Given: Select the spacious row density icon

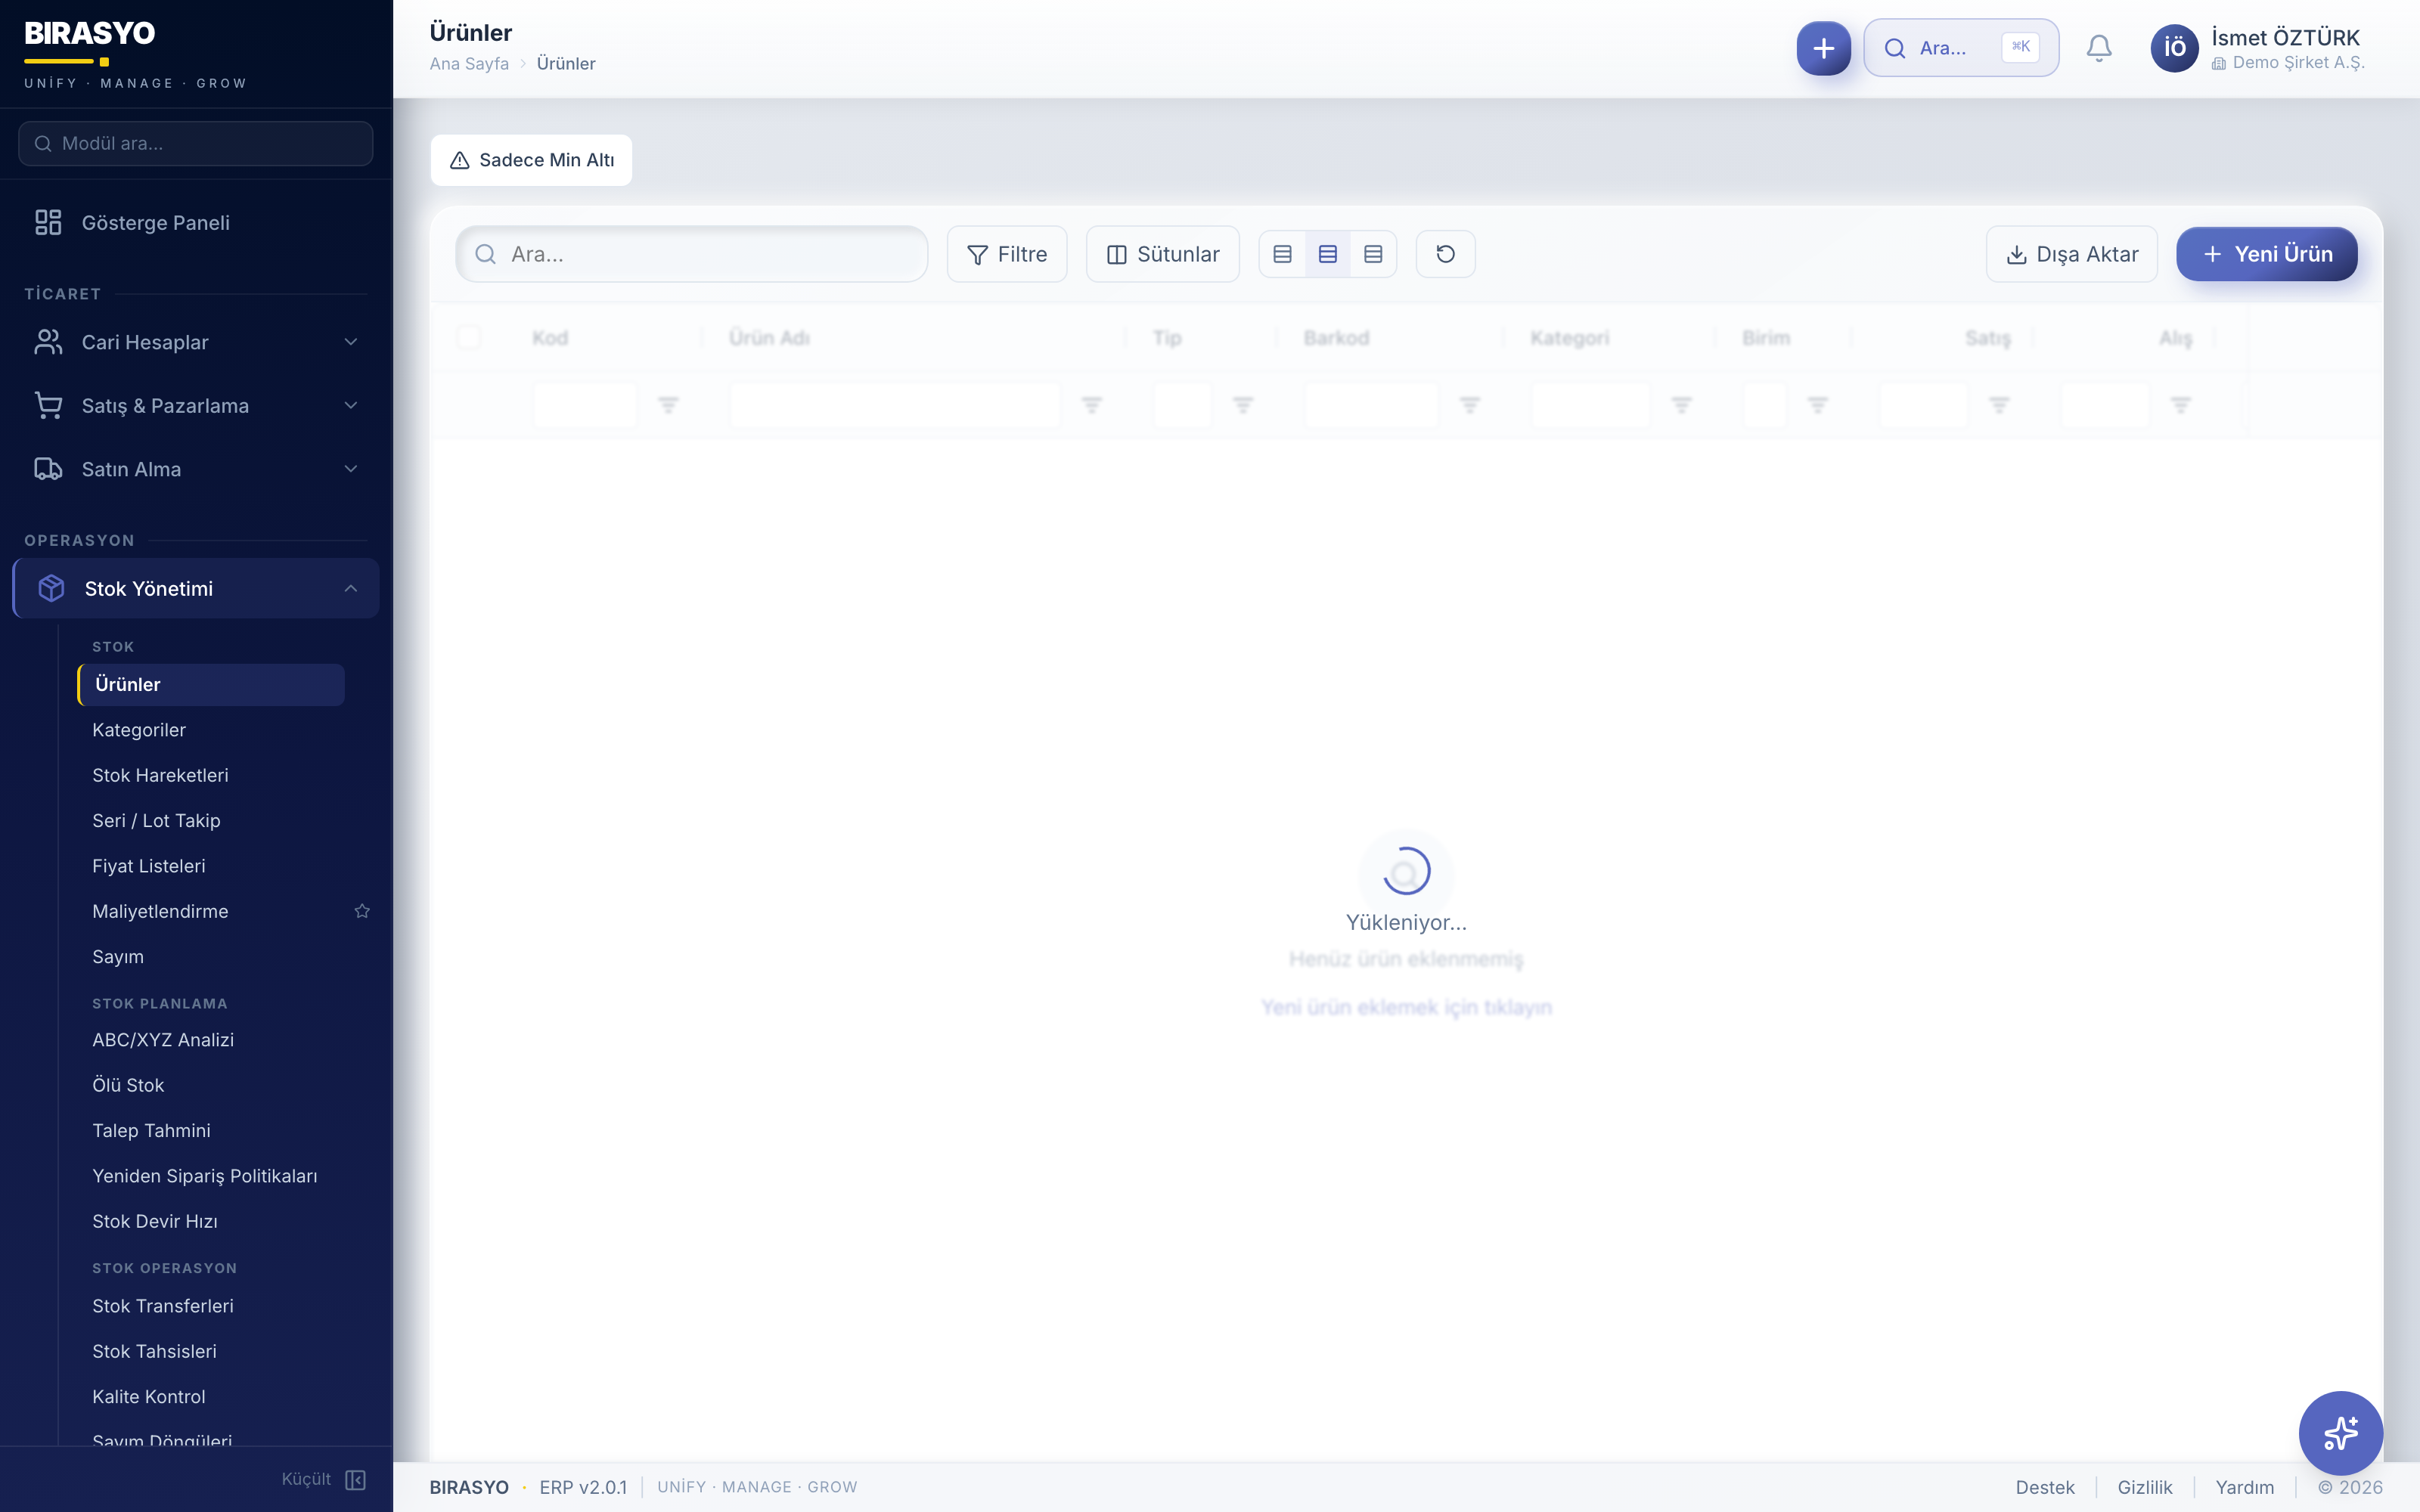Looking at the screenshot, I should click(1373, 254).
